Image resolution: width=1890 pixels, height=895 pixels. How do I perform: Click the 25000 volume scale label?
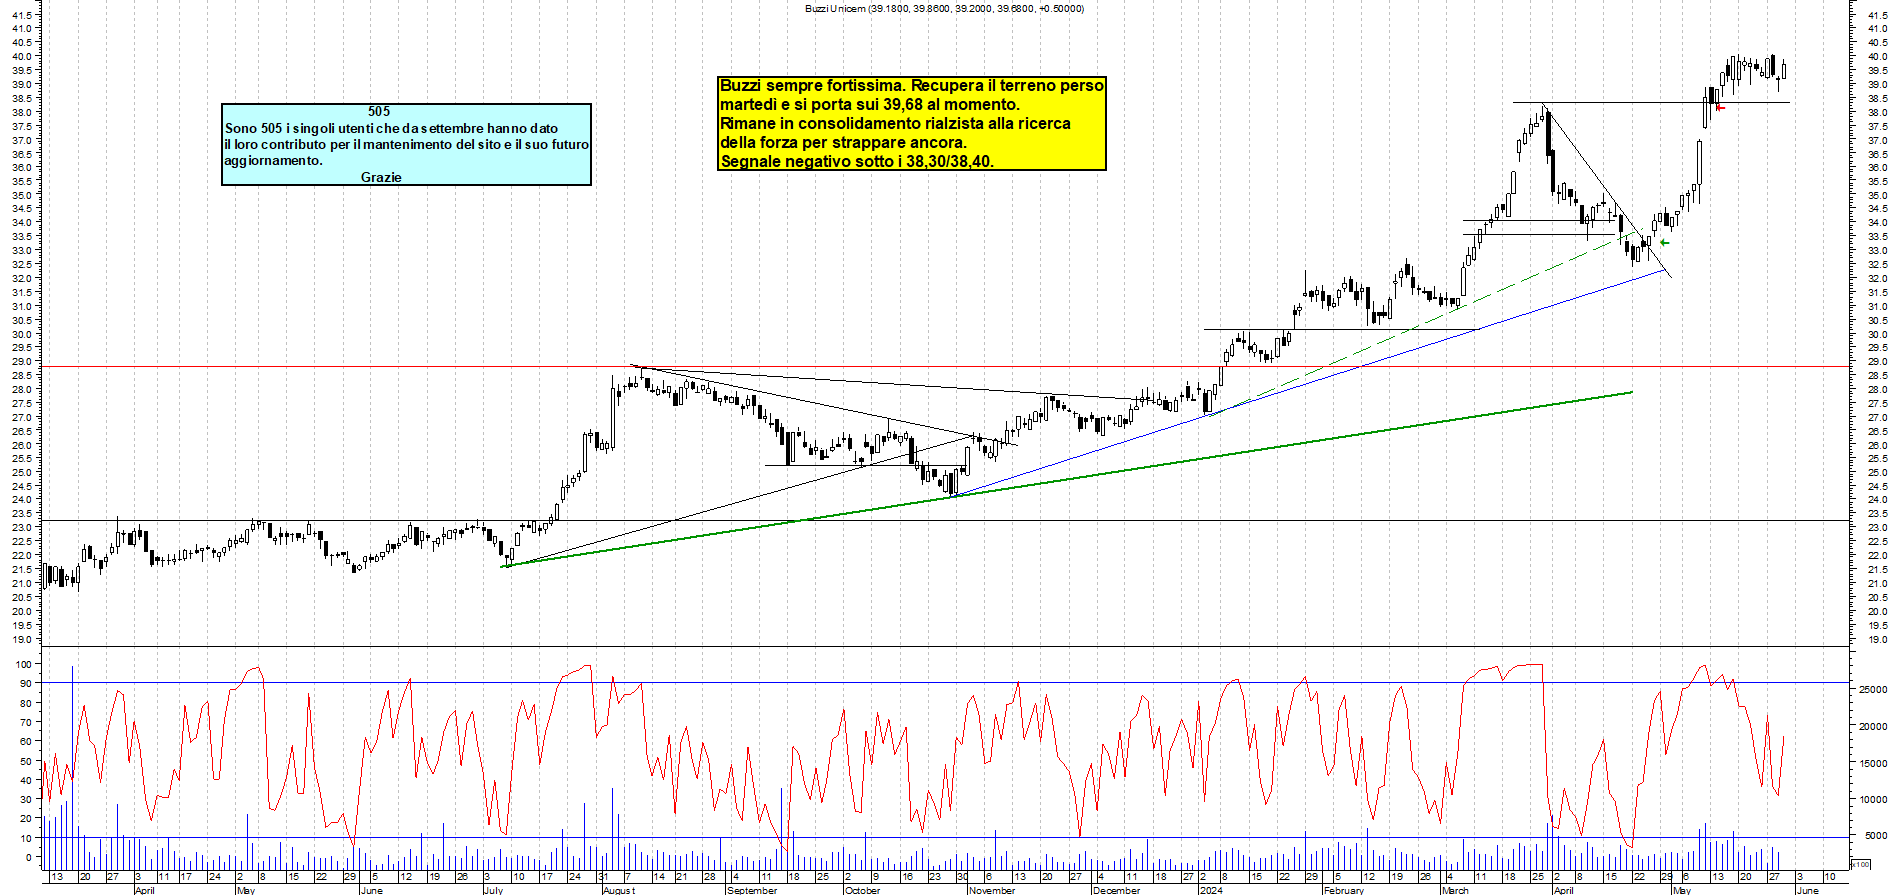click(x=1873, y=690)
